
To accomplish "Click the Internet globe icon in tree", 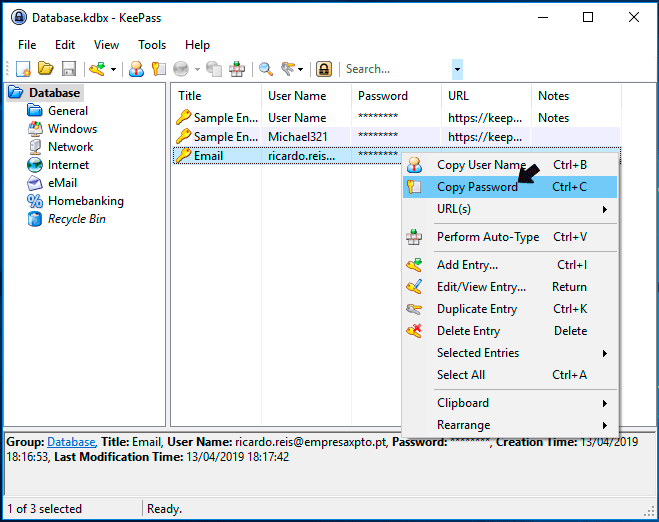I will tap(35, 165).
